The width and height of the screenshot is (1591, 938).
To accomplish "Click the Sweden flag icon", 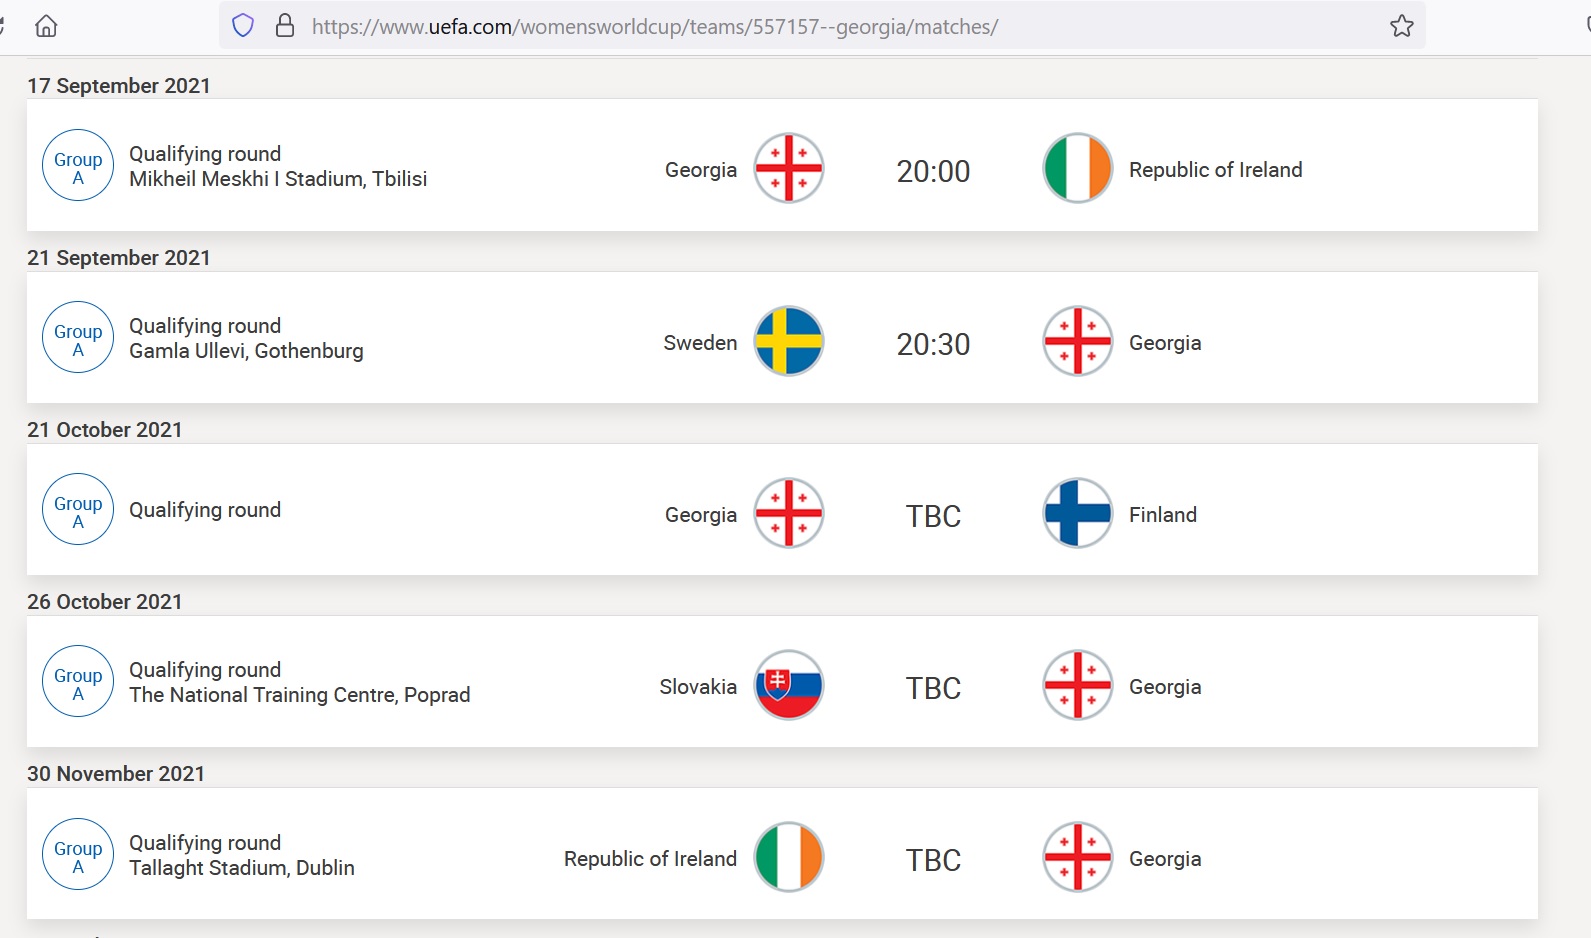I will point(788,341).
